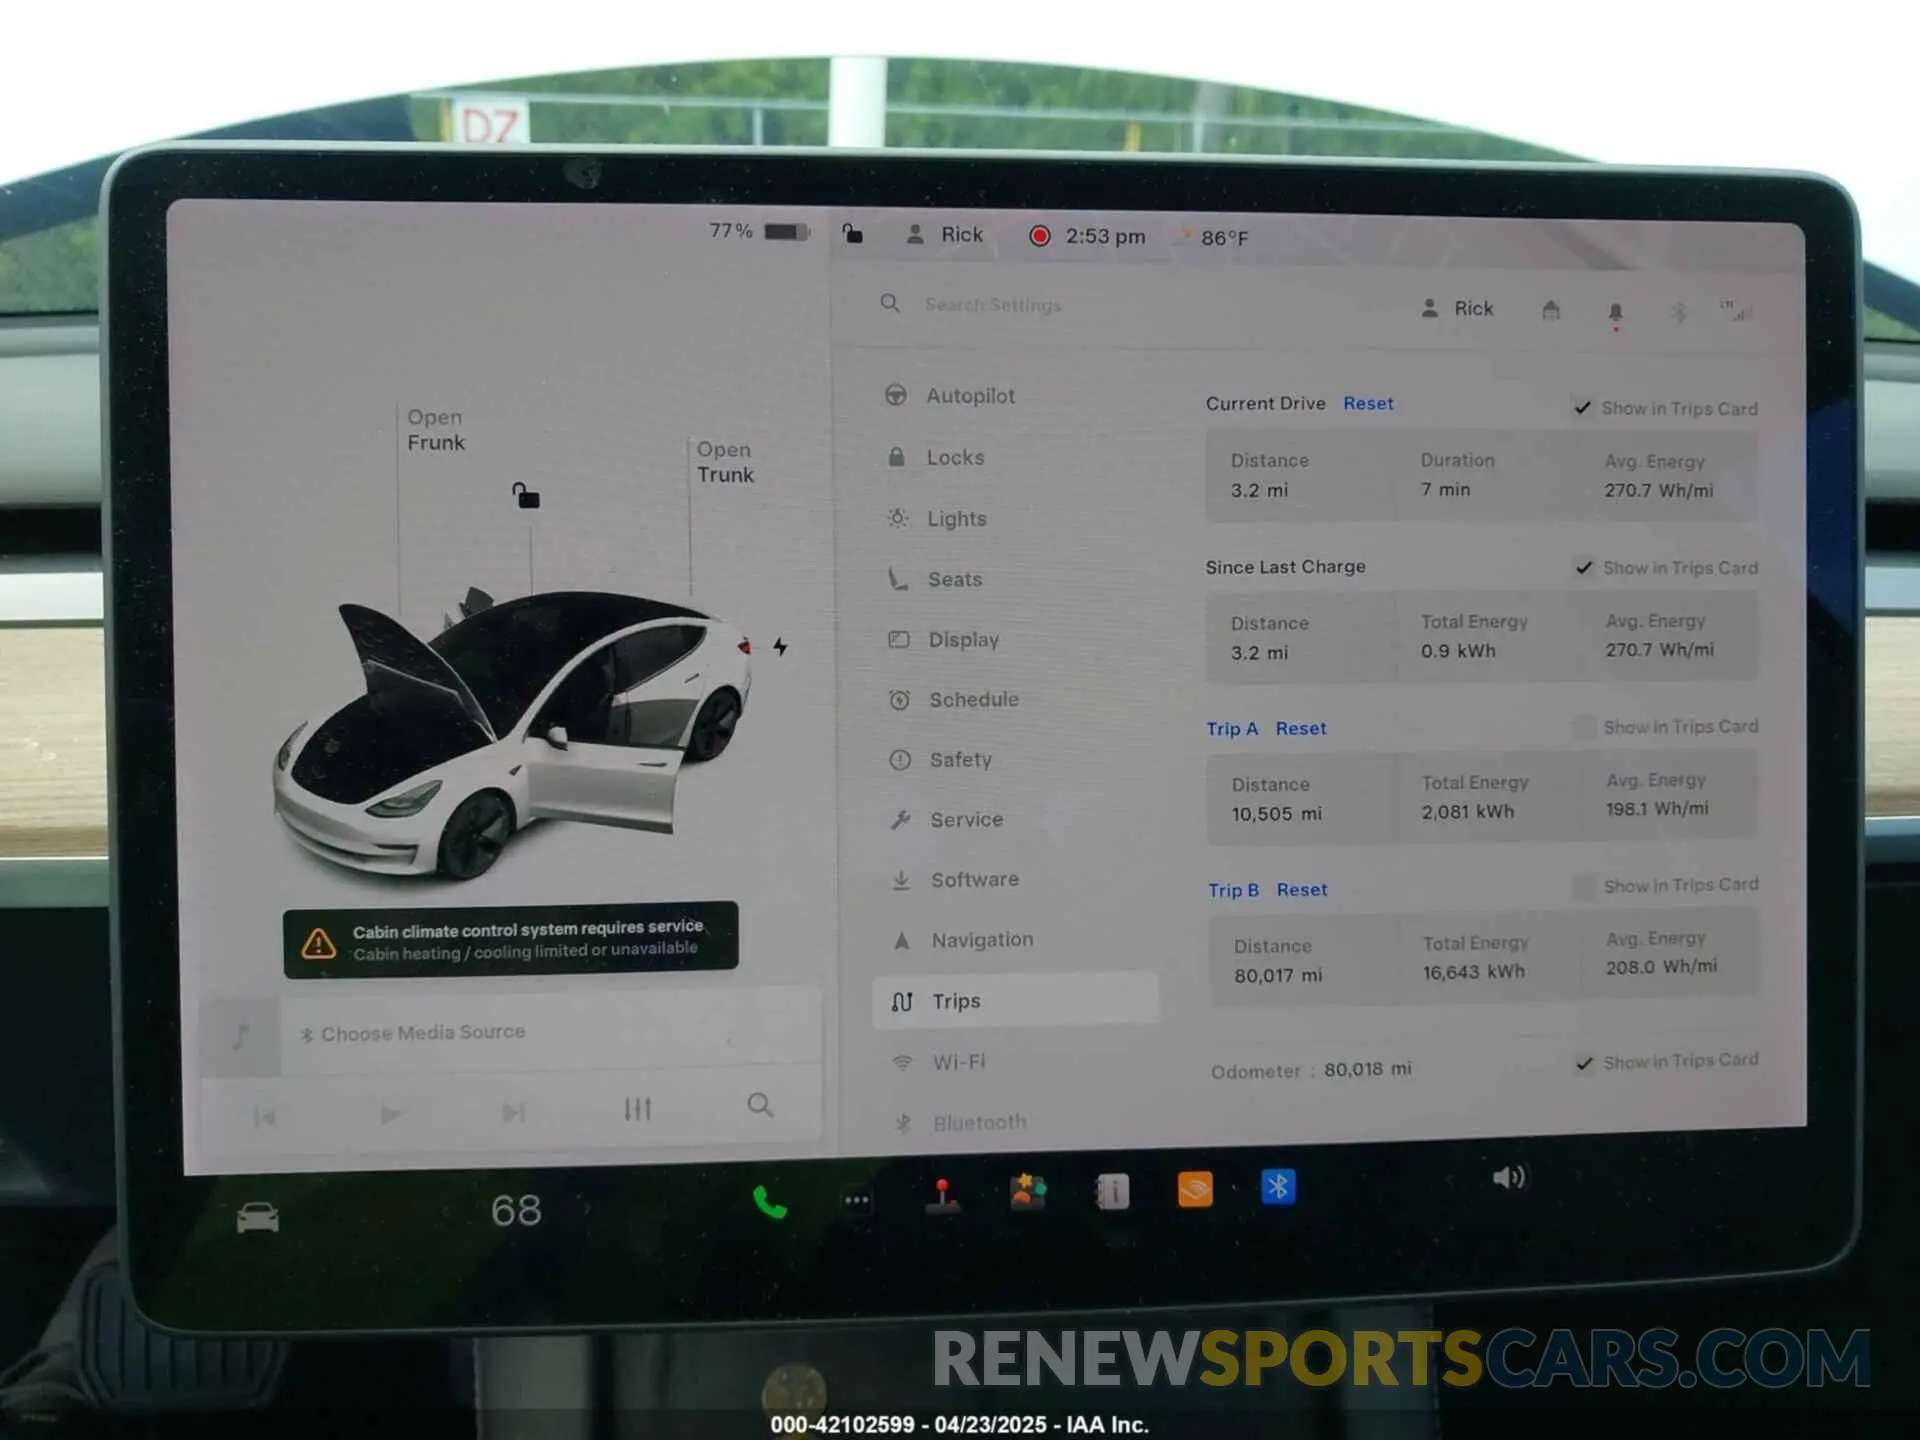Reset Trip A
The height and width of the screenshot is (1440, 1920).
point(1301,729)
